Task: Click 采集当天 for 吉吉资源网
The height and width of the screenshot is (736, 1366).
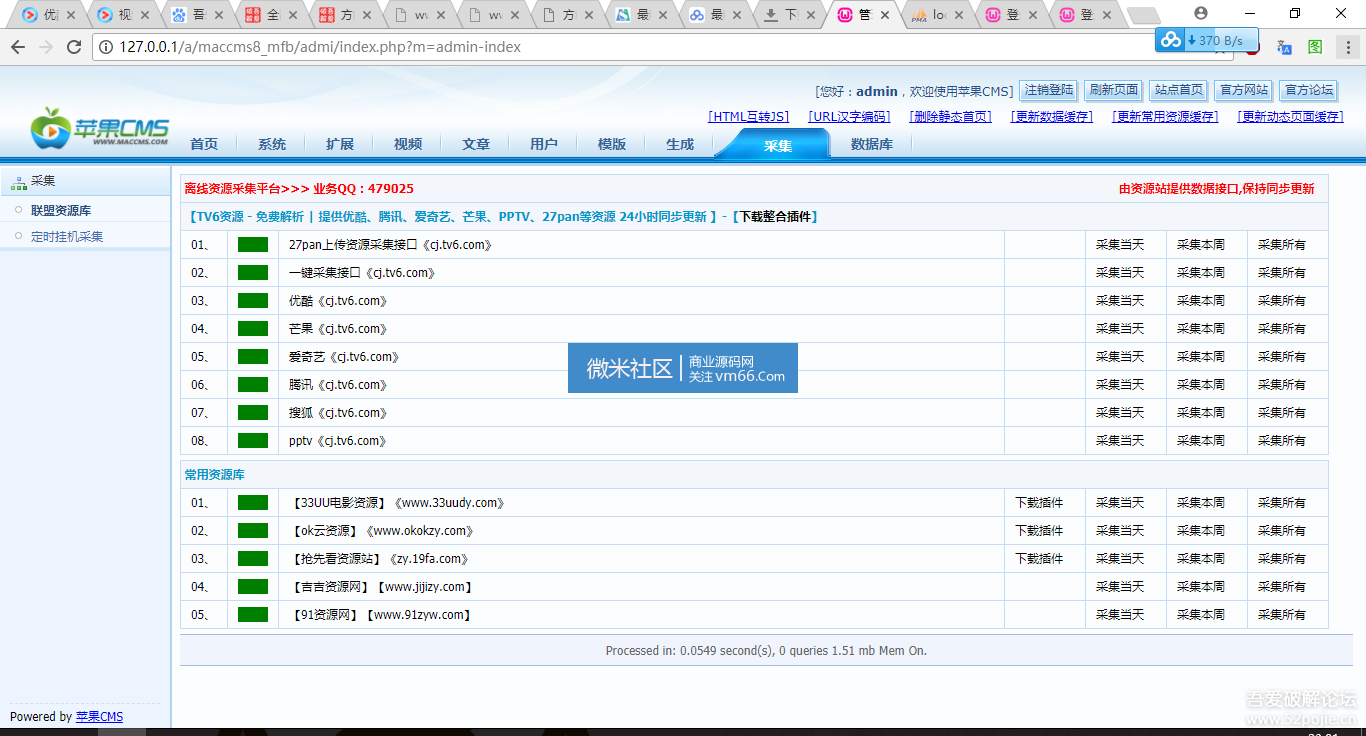Action: [x=1120, y=587]
